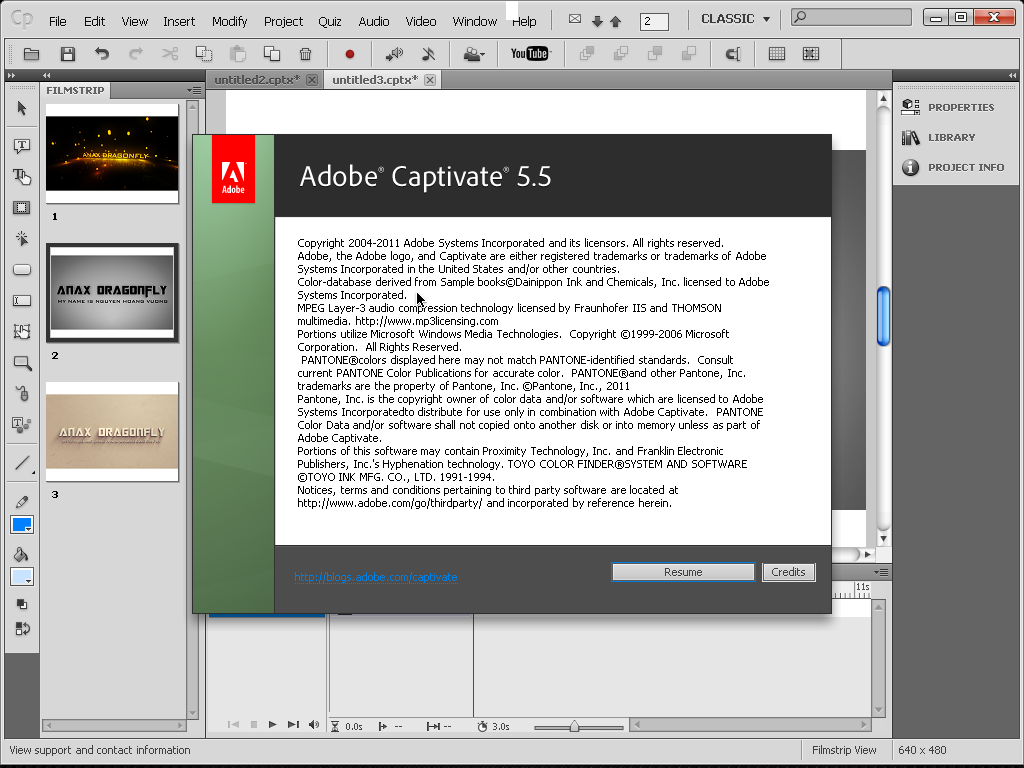Collapse the Filmstrip panel arrows

tap(46, 76)
